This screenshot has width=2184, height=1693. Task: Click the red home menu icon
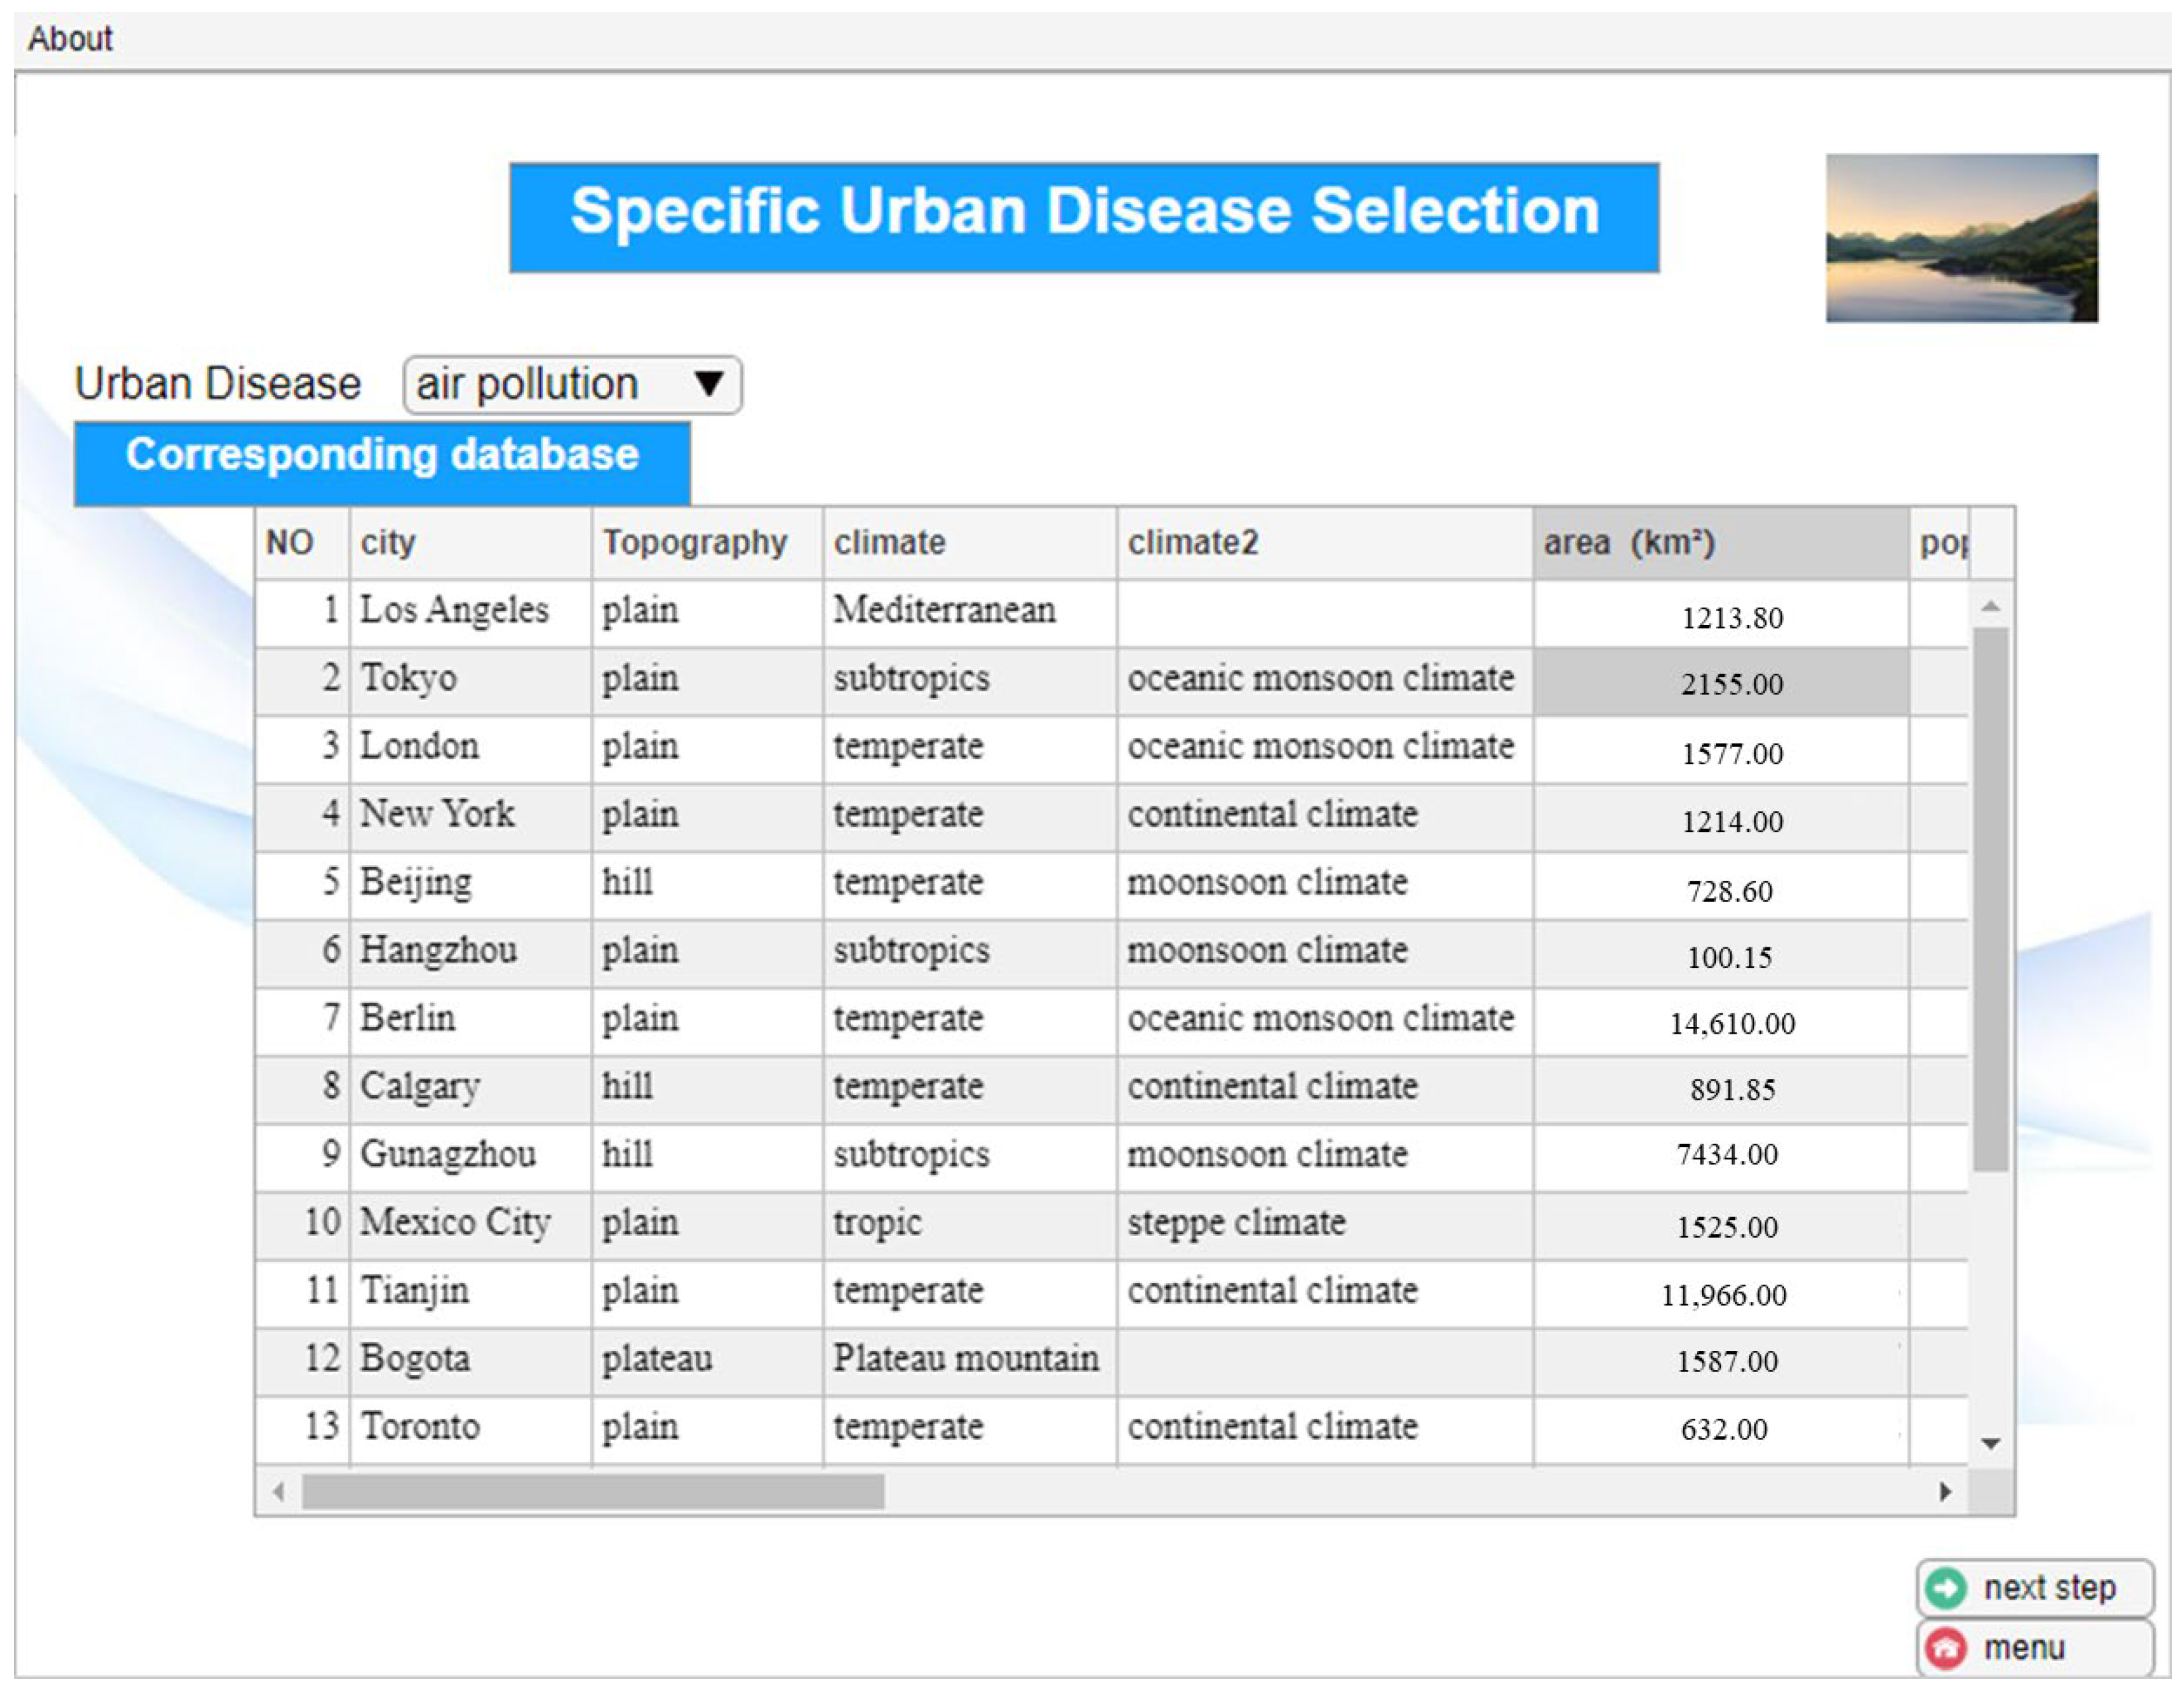pos(1945,1648)
